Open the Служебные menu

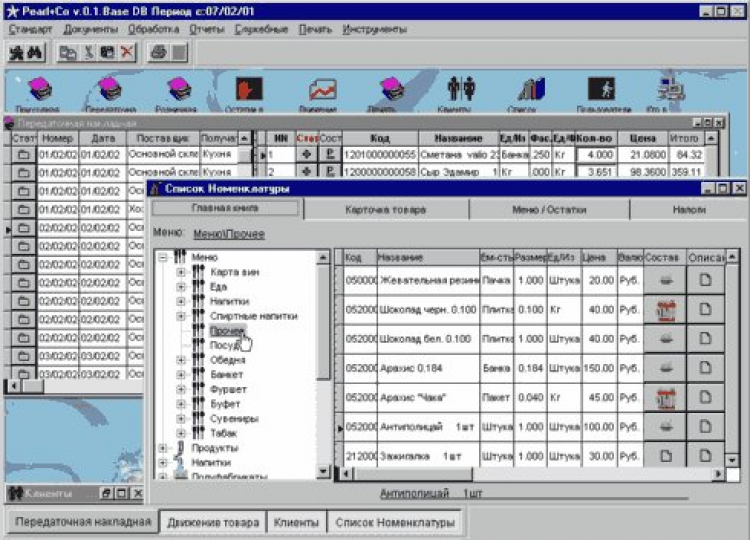pyautogui.click(x=264, y=29)
